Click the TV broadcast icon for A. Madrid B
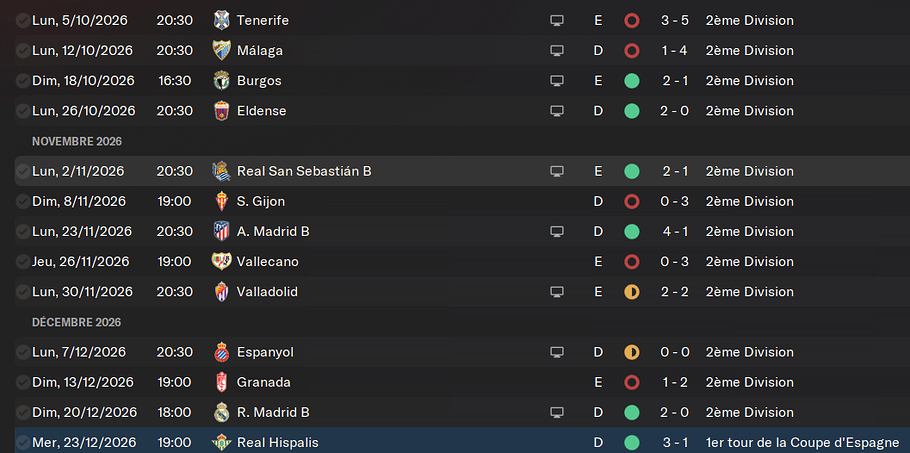Screen dimensions: 910x453 point(557,231)
